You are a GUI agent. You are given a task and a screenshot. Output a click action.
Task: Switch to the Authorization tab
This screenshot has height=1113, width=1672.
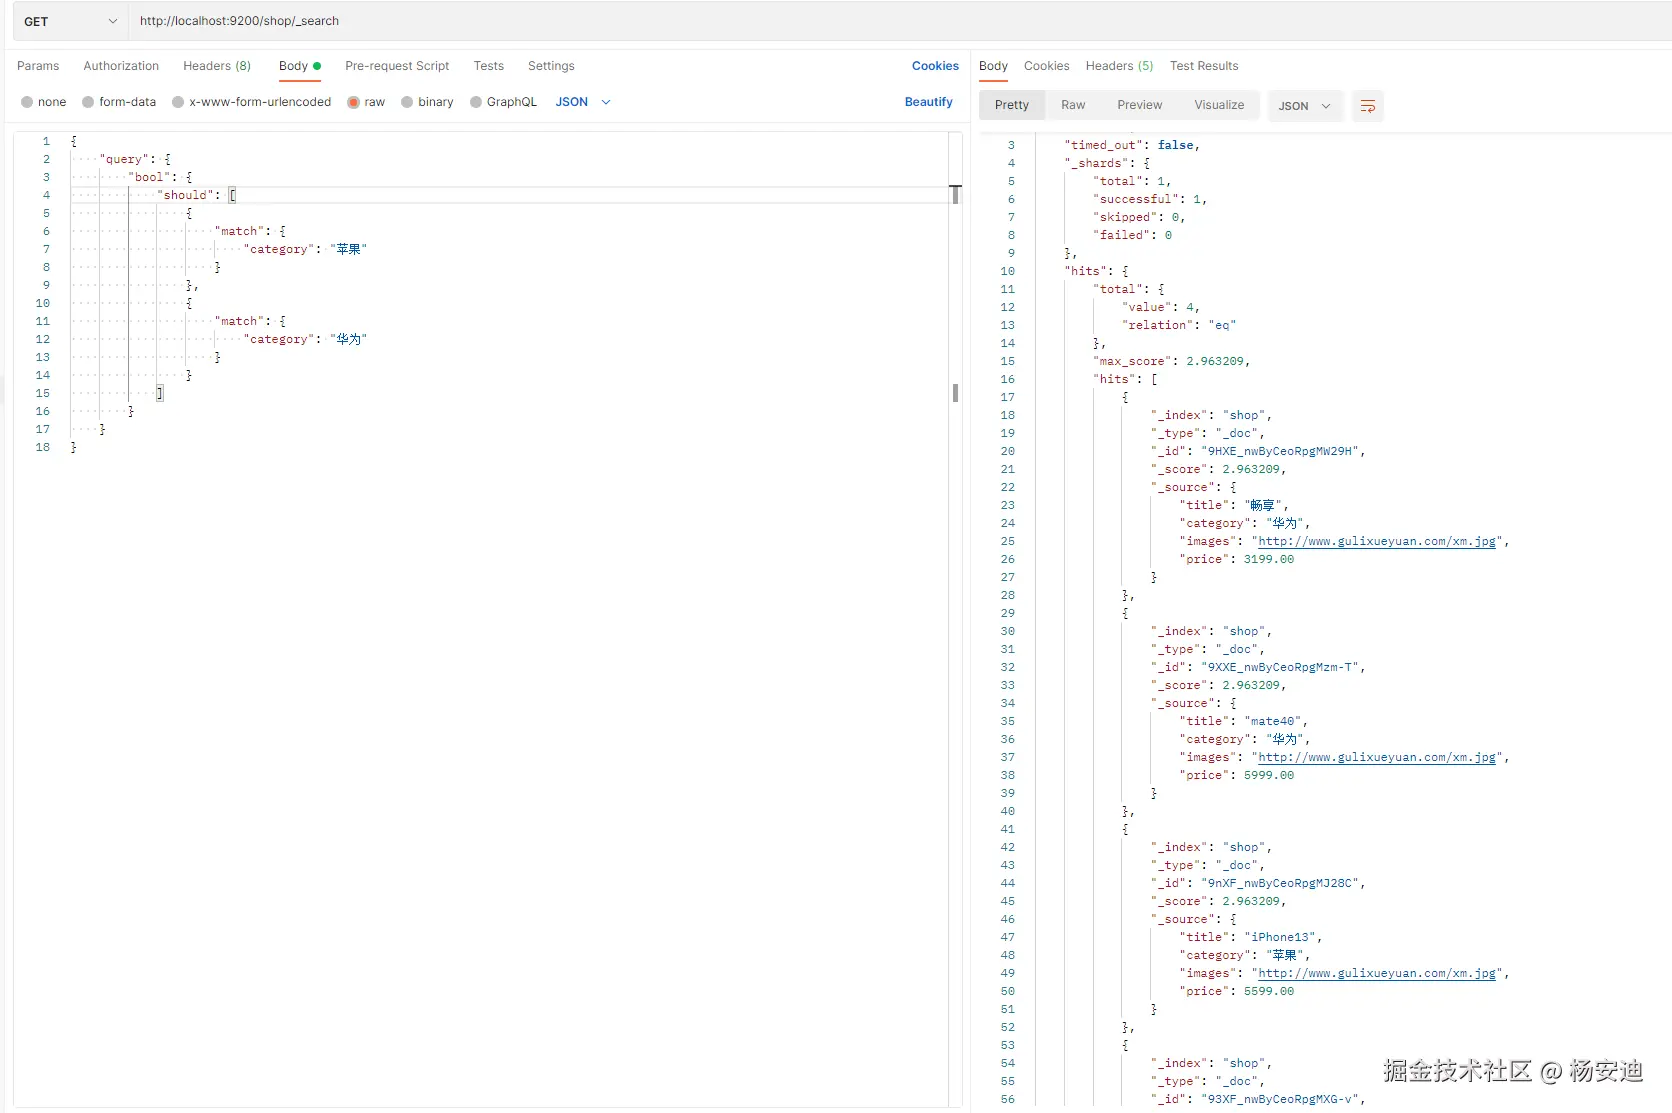121,66
